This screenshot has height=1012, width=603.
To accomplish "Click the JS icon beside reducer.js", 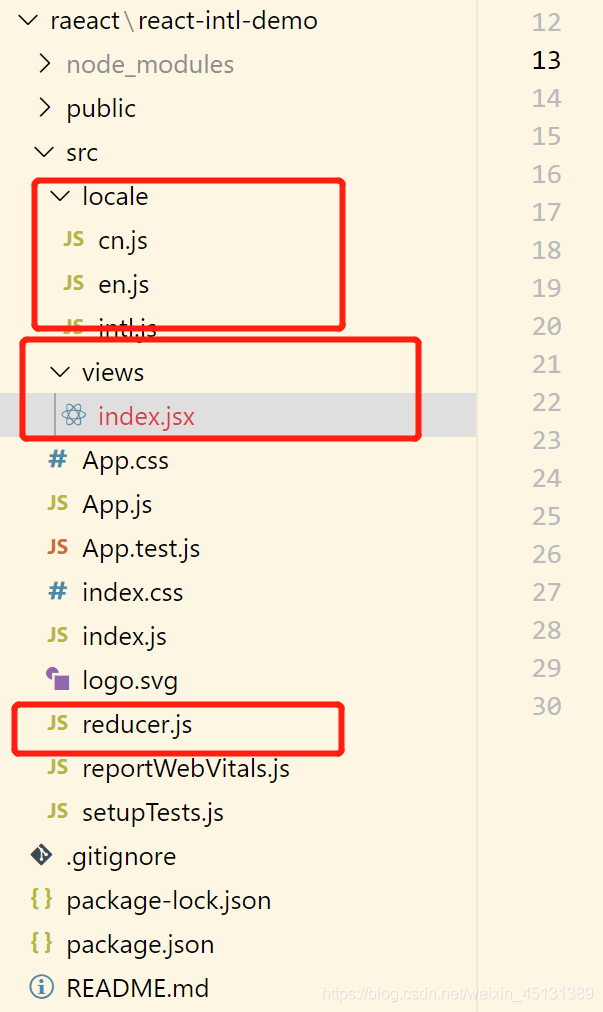I will click(58, 724).
